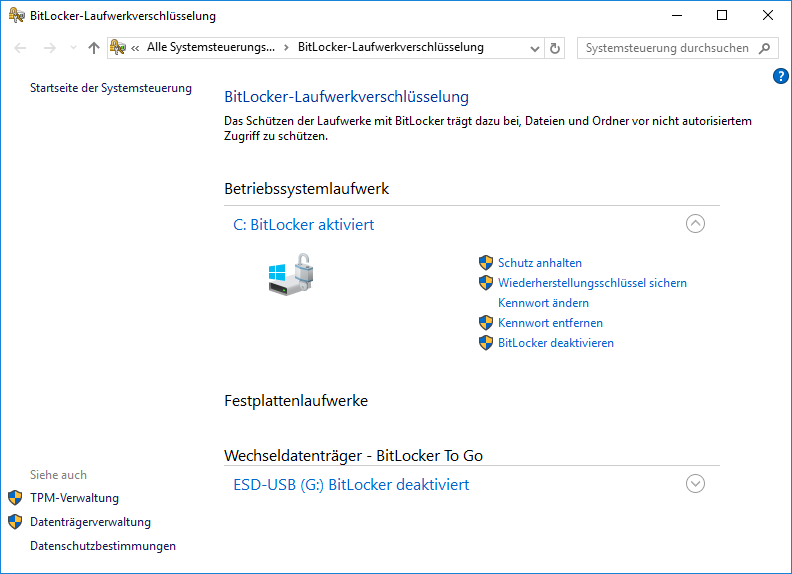
Task: Maximize the BitLocker window
Action: coord(722,15)
